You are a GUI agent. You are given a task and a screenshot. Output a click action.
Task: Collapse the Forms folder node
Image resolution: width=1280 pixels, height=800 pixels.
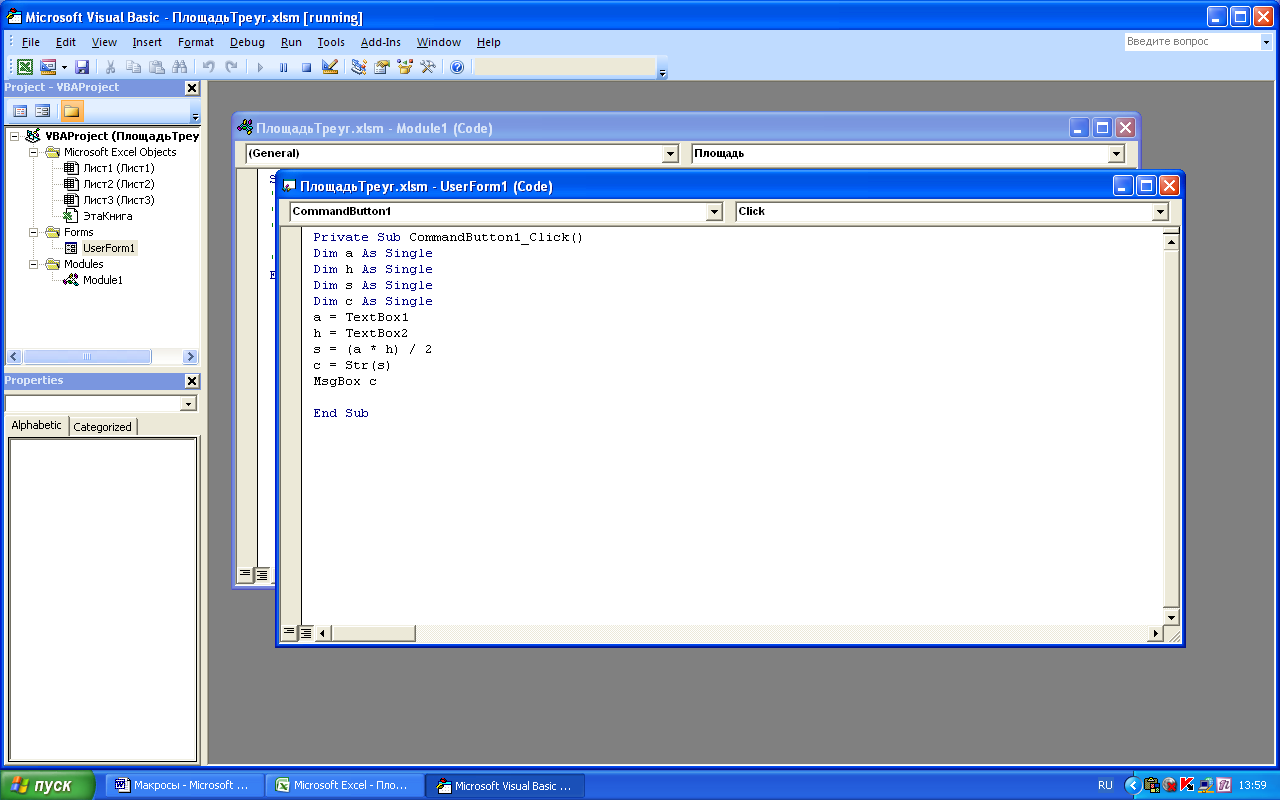point(33,232)
